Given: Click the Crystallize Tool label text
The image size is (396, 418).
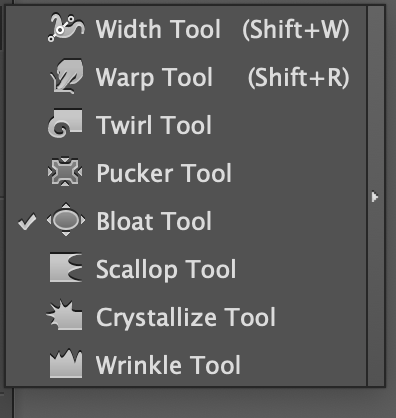Looking at the screenshot, I should click(x=186, y=318).
